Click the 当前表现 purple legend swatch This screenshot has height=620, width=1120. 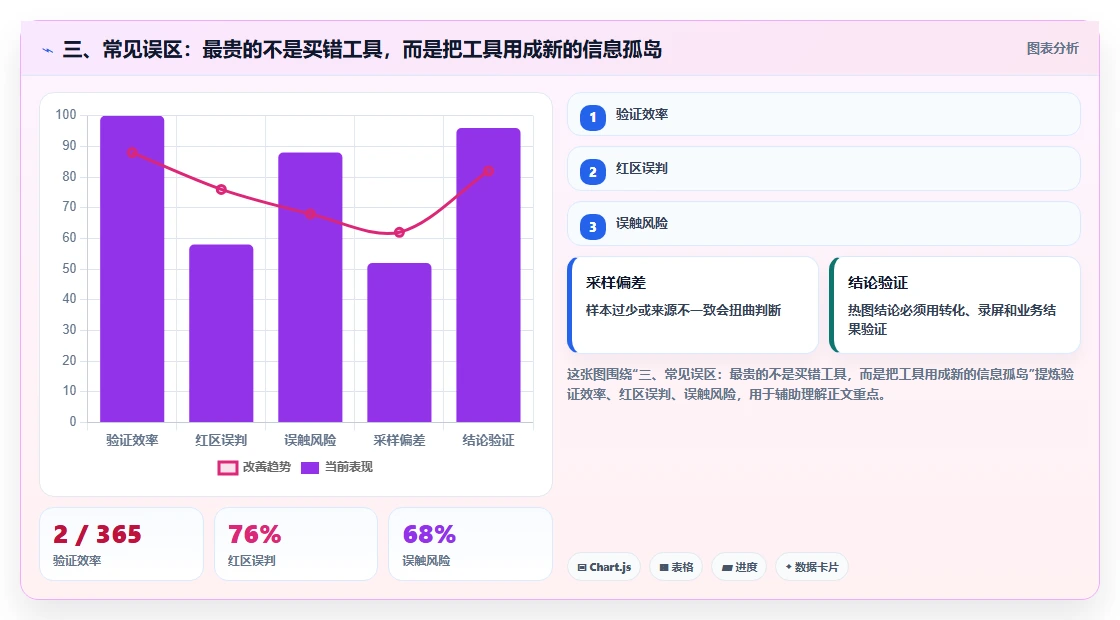click(x=309, y=468)
